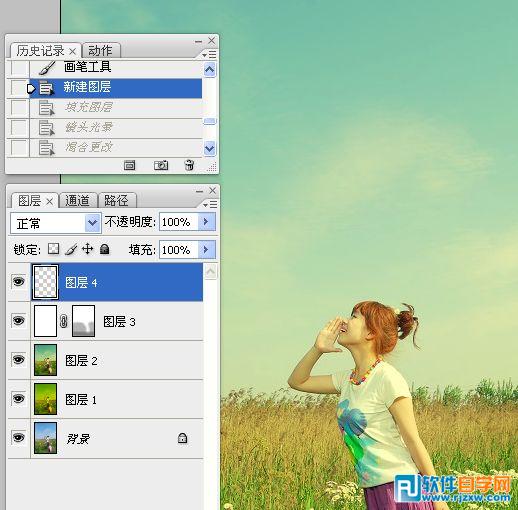This screenshot has height=510, width=518.
Task: Open the 填充 slider arrow
Action: click(207, 250)
